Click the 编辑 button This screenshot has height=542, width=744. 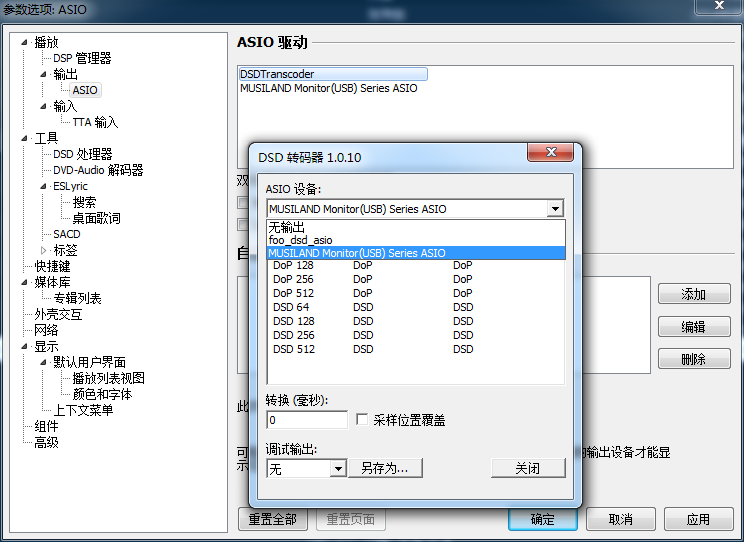[693, 327]
